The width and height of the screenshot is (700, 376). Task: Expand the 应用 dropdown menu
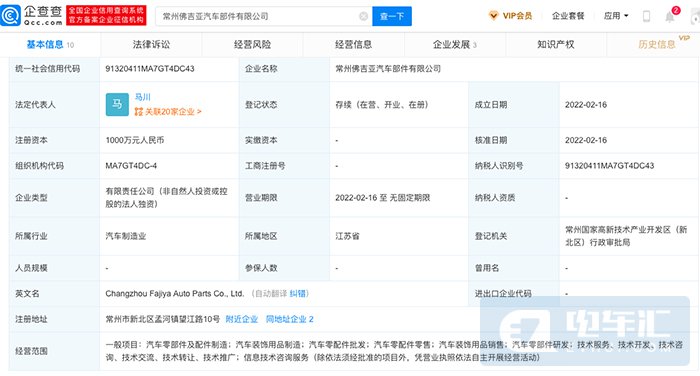tap(616, 16)
